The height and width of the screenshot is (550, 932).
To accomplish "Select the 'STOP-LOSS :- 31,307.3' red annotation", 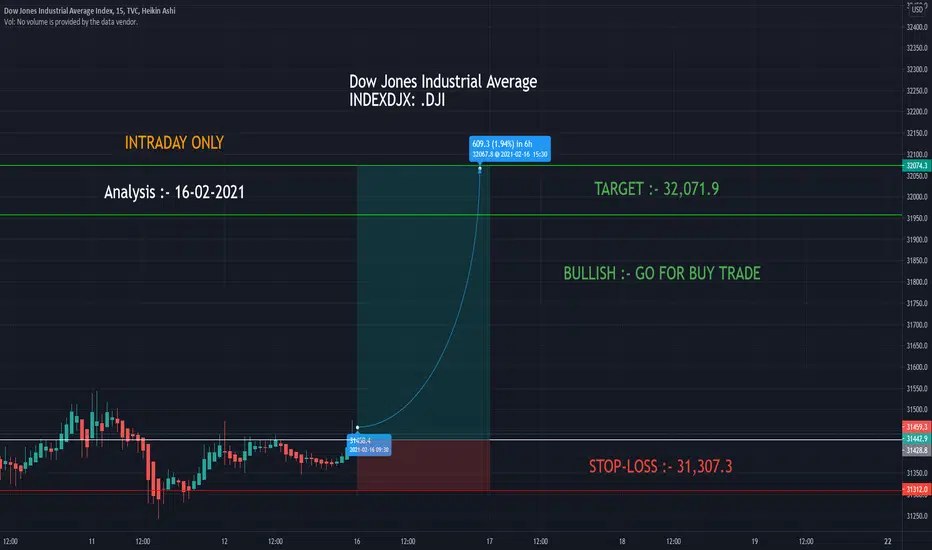I will coord(660,466).
